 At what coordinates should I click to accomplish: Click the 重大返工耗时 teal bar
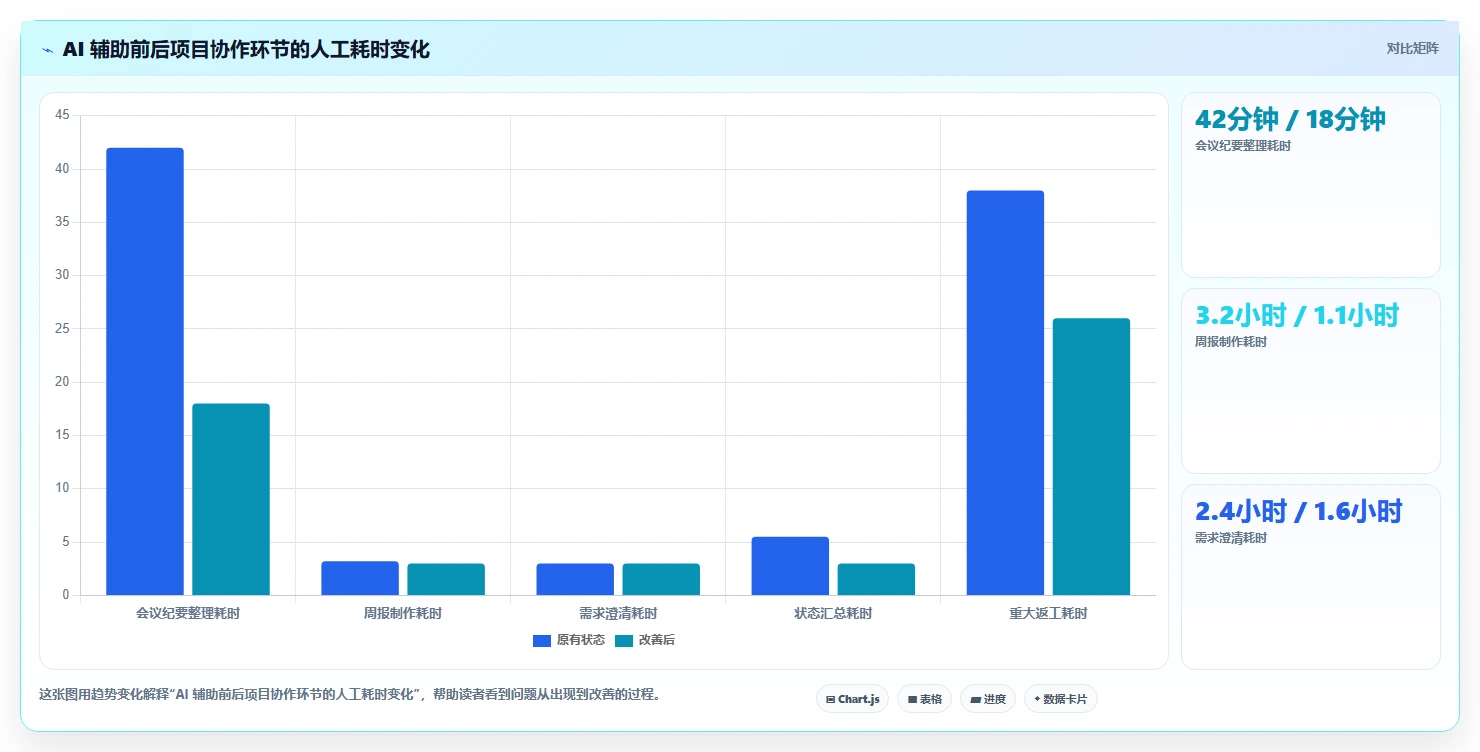(x=1091, y=457)
